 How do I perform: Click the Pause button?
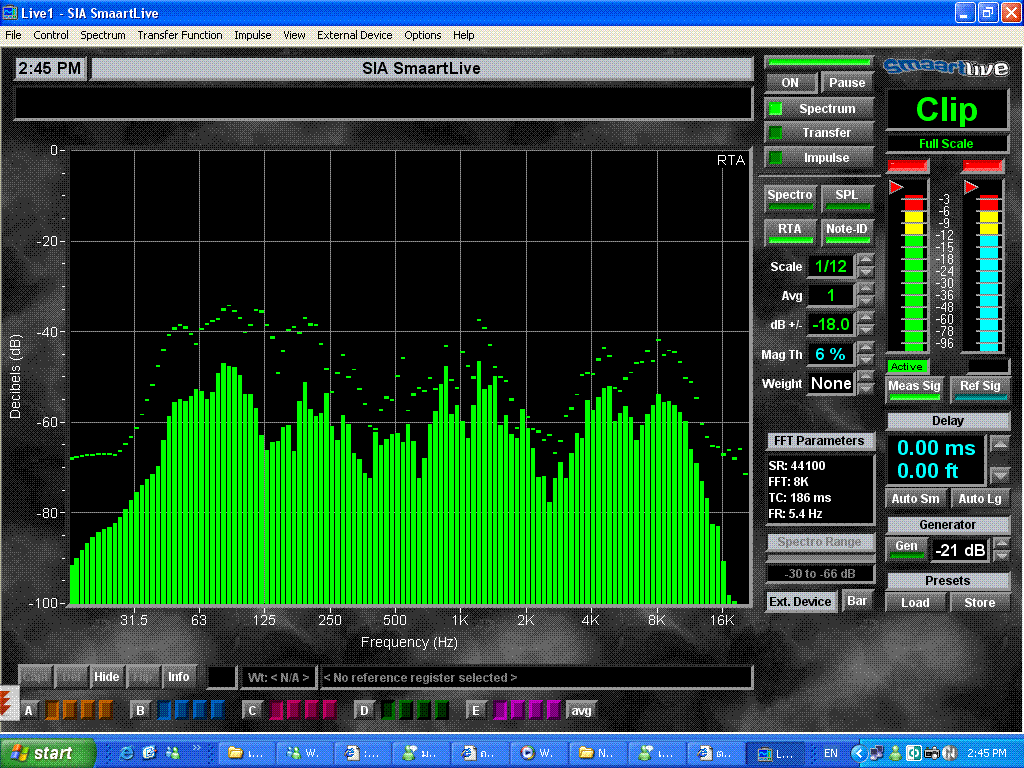pos(847,83)
